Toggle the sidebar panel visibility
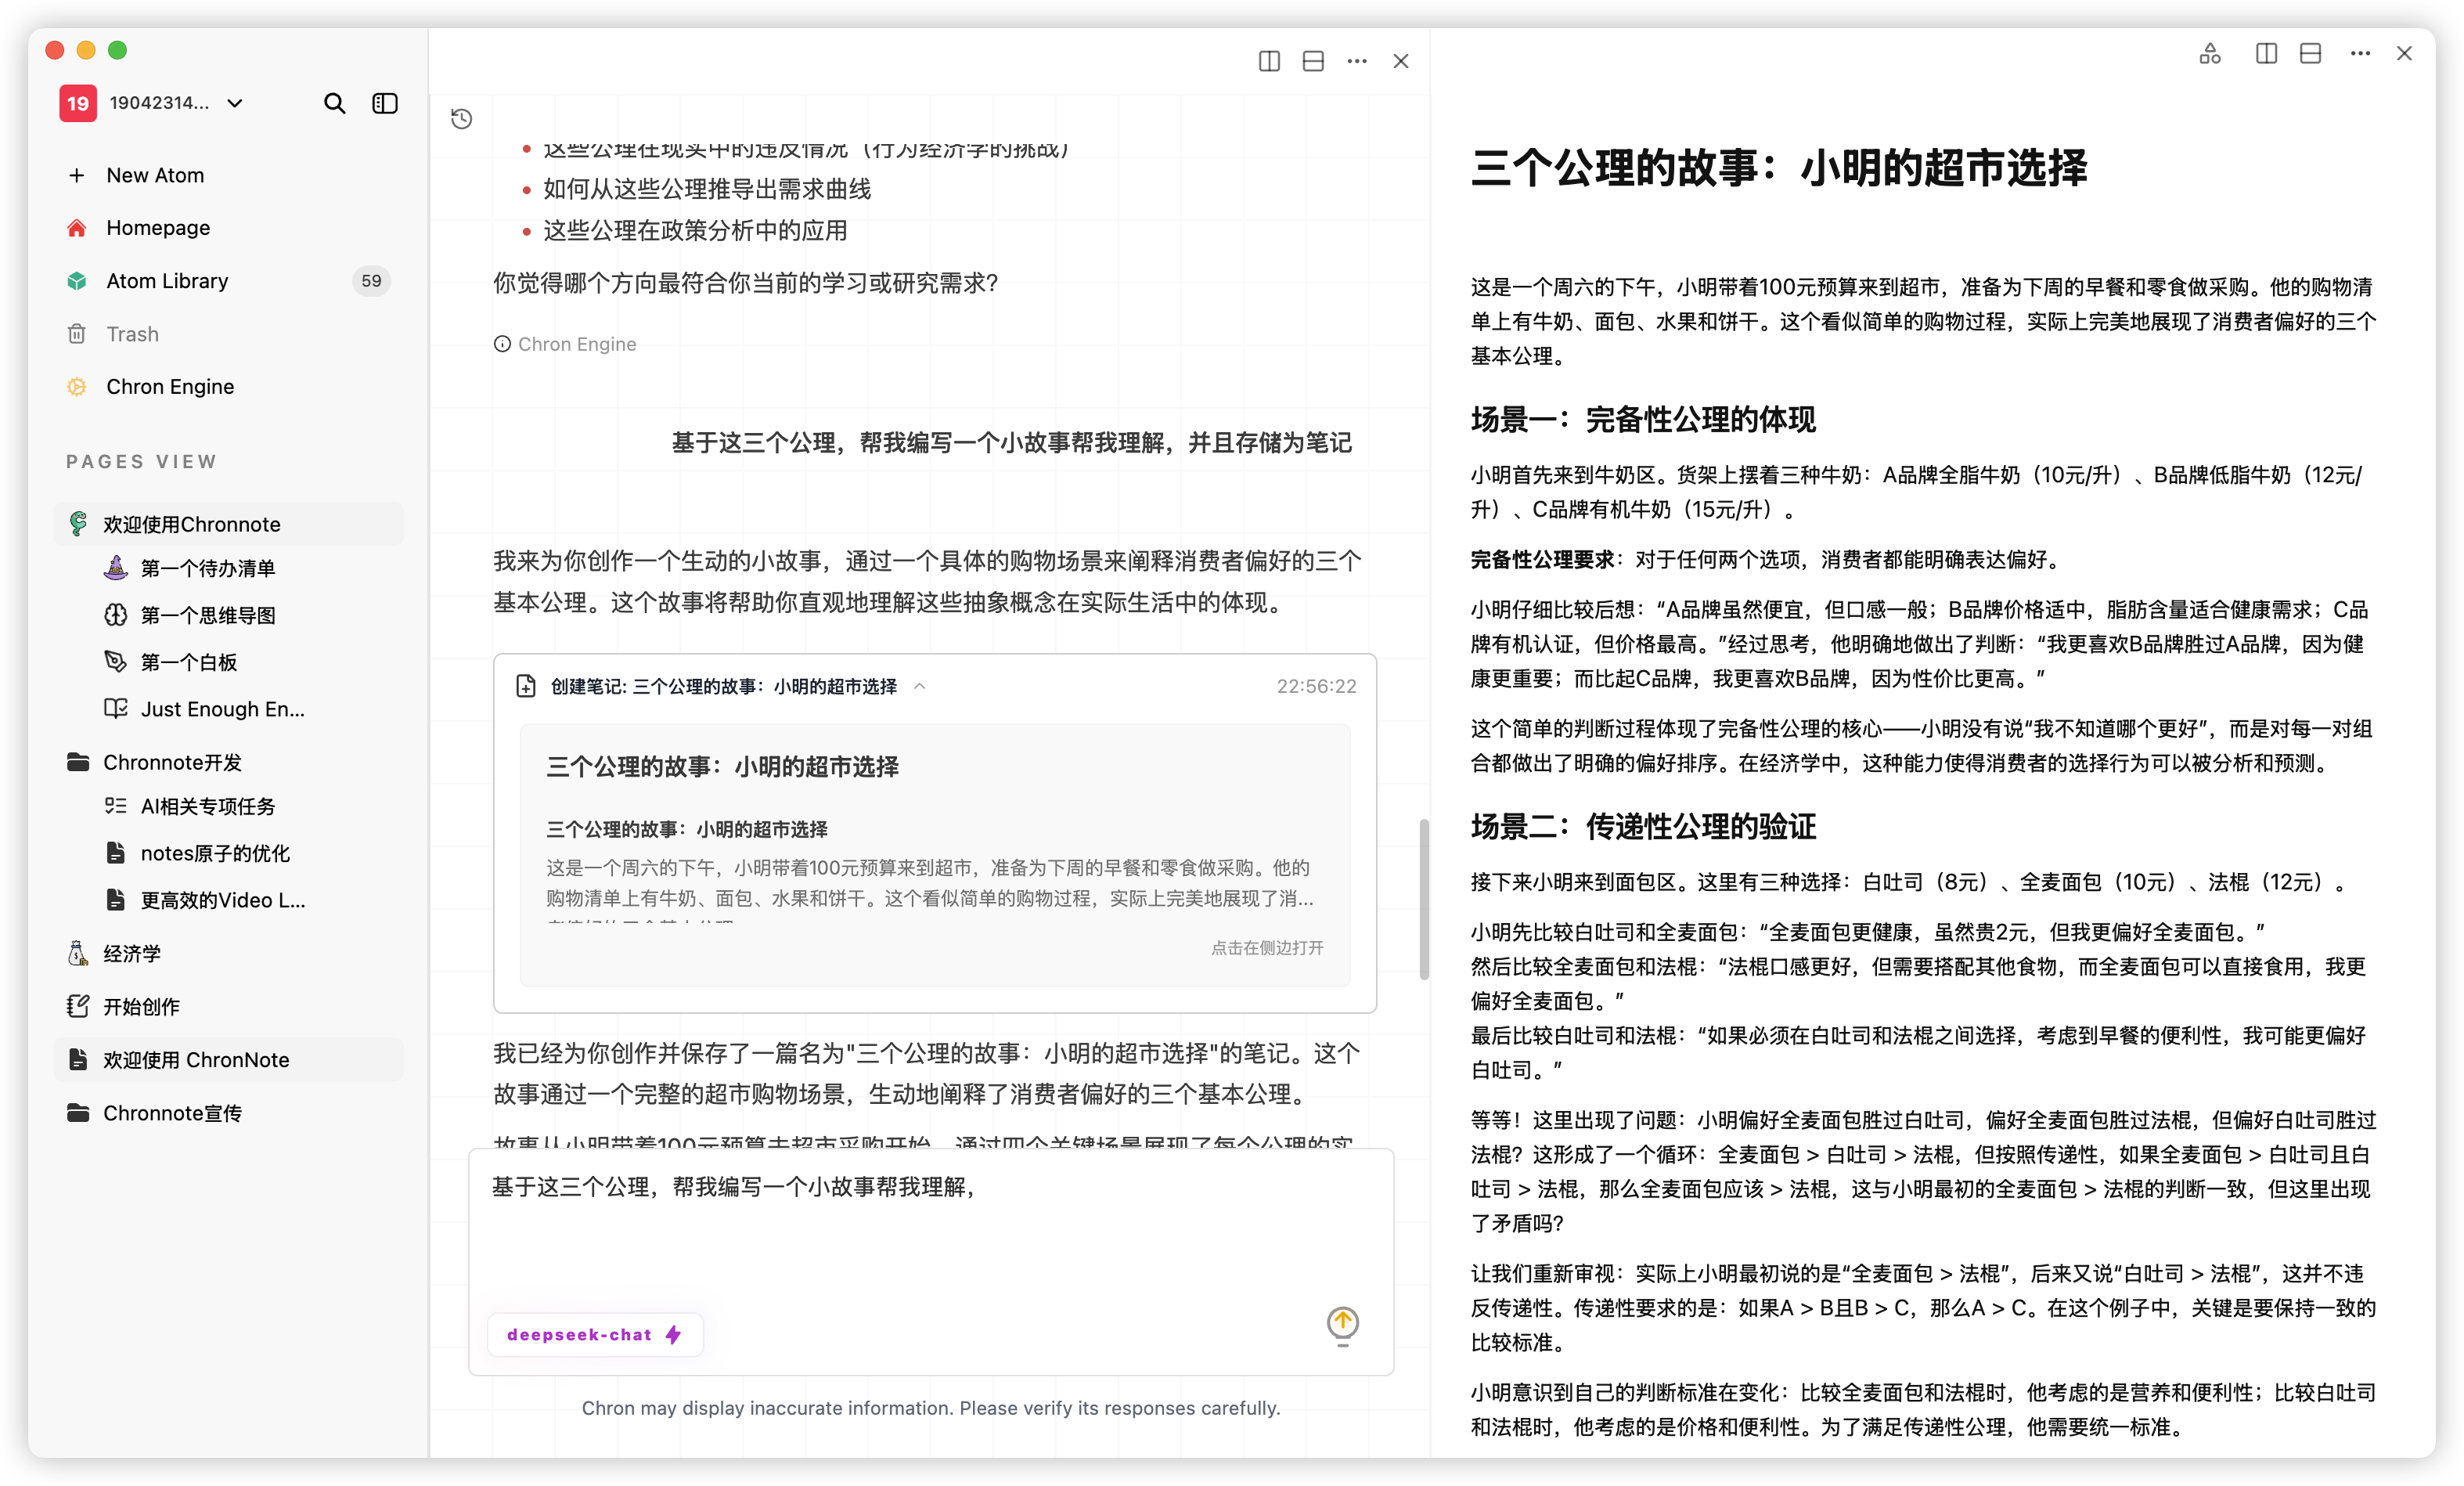Viewport: 2464px width, 1486px height. click(x=385, y=103)
